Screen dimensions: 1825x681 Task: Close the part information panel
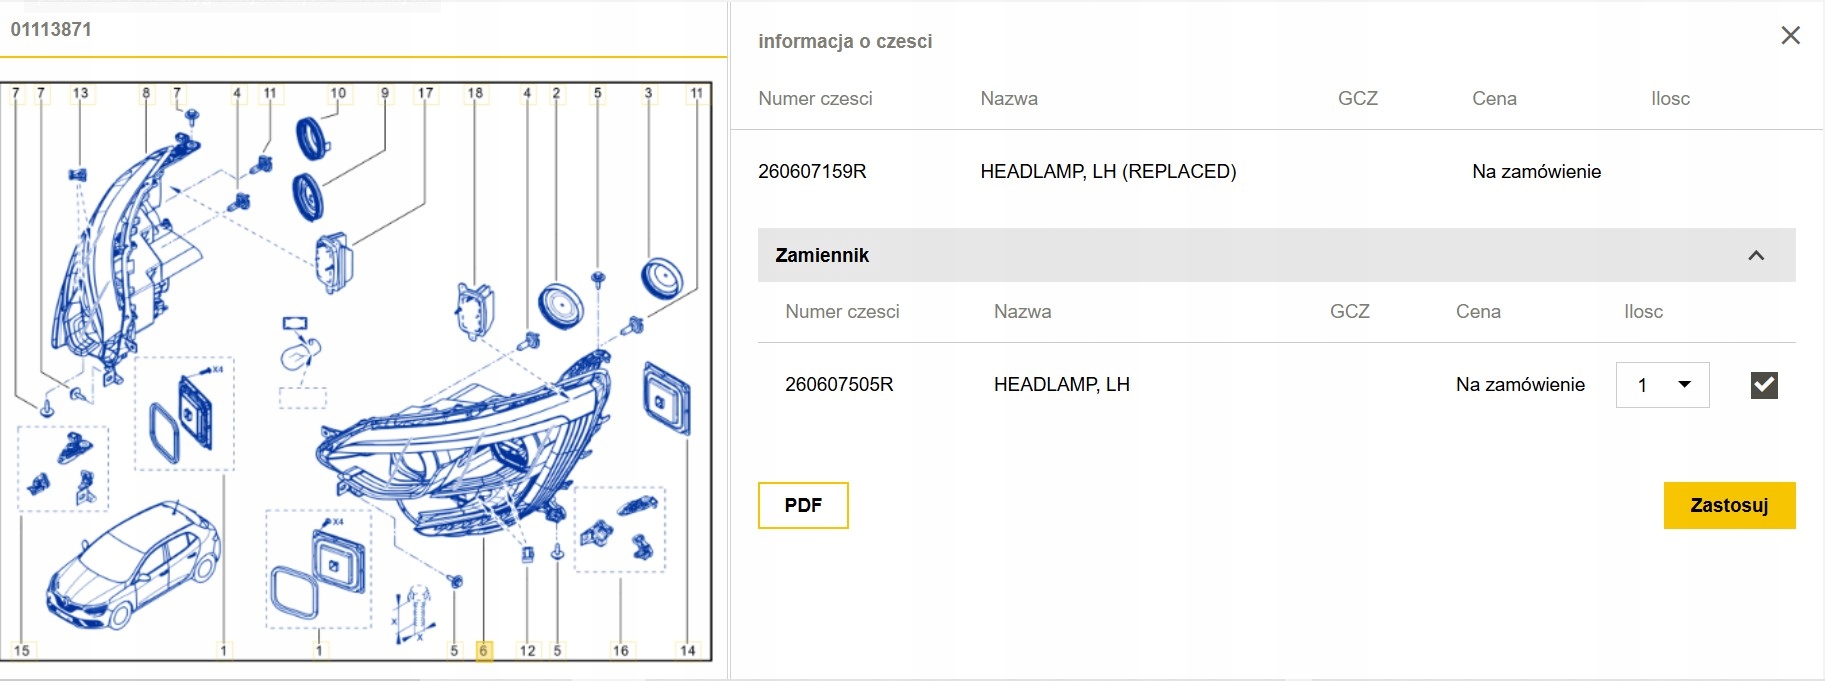pos(1790,36)
